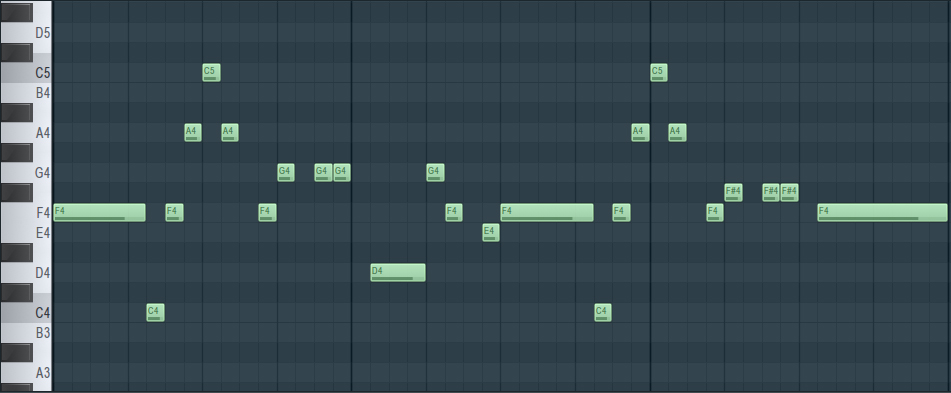Select the long F4 note at start

coord(99,213)
